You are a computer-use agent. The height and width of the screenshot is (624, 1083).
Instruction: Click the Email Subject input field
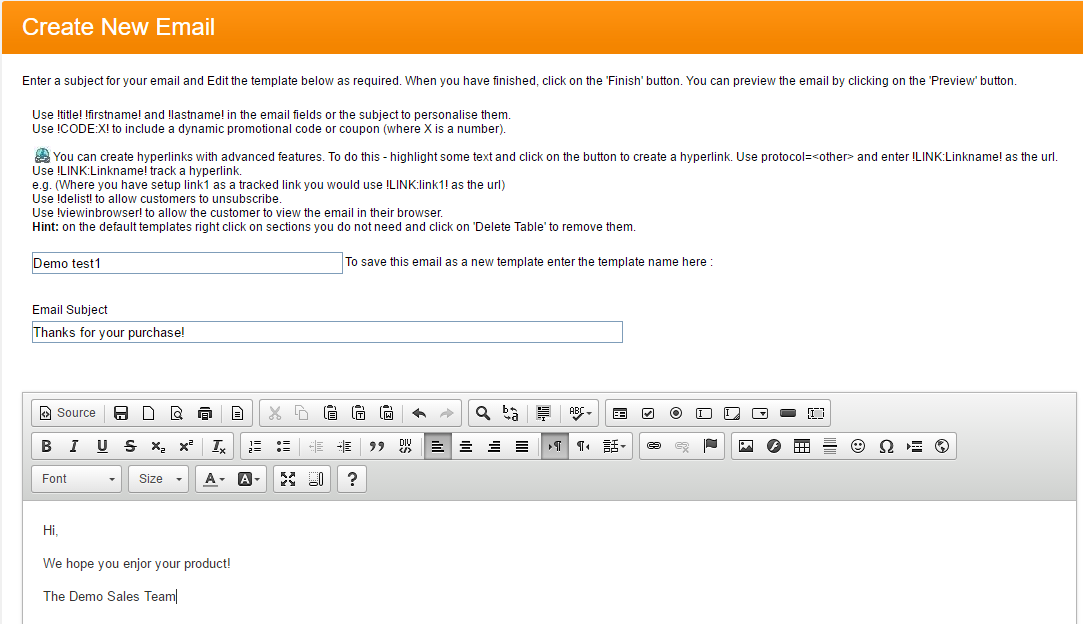coord(327,332)
